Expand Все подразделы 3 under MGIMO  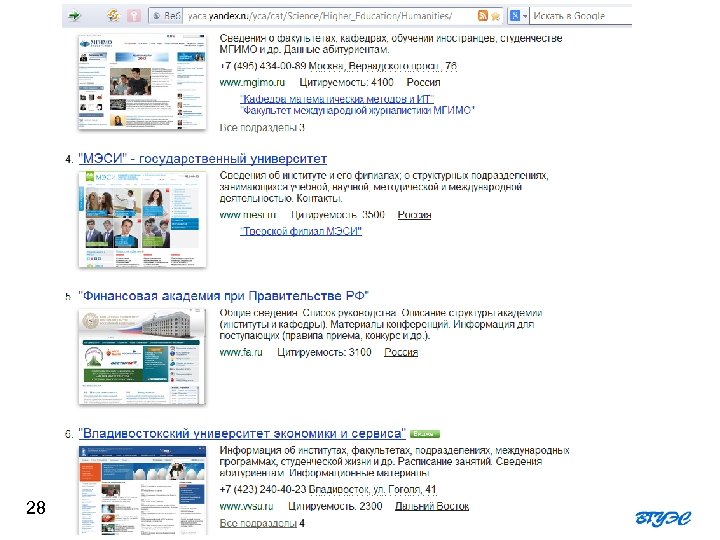pos(262,127)
